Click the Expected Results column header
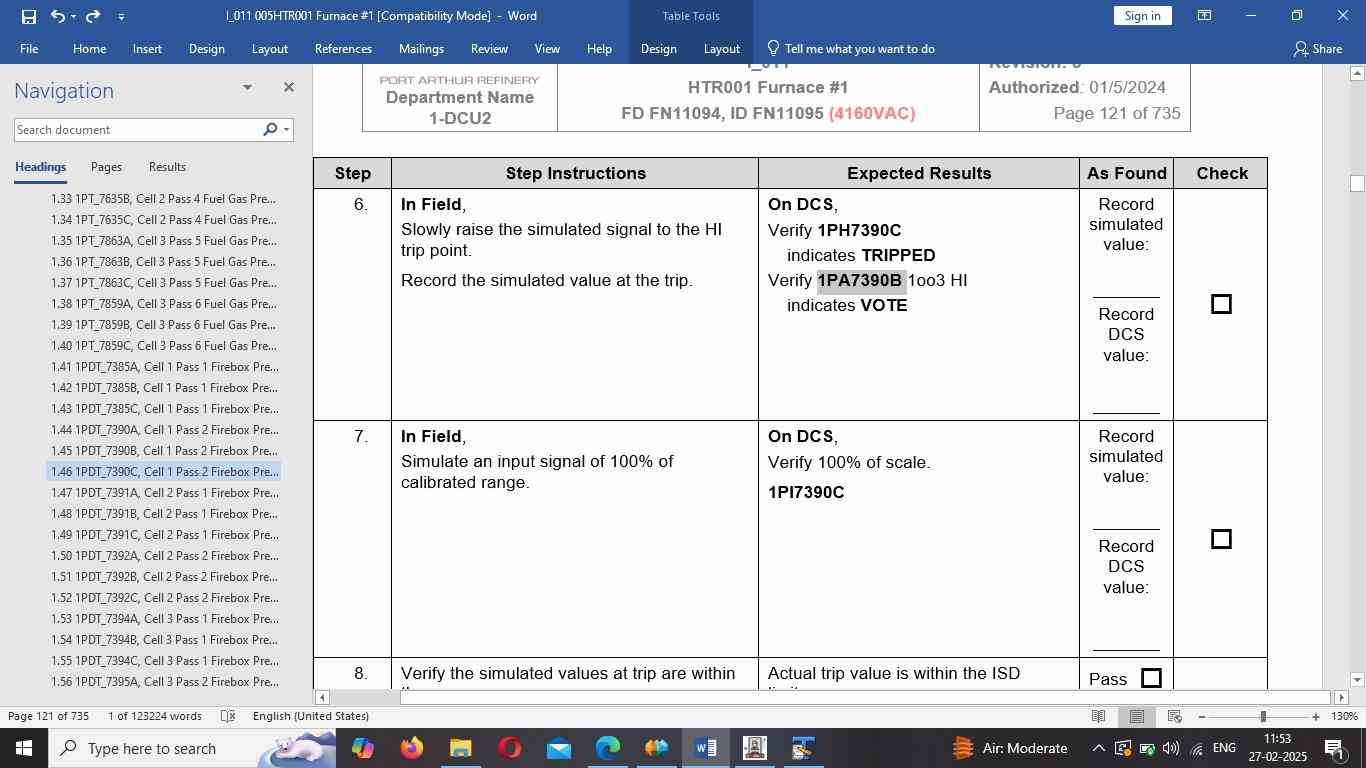 919,173
